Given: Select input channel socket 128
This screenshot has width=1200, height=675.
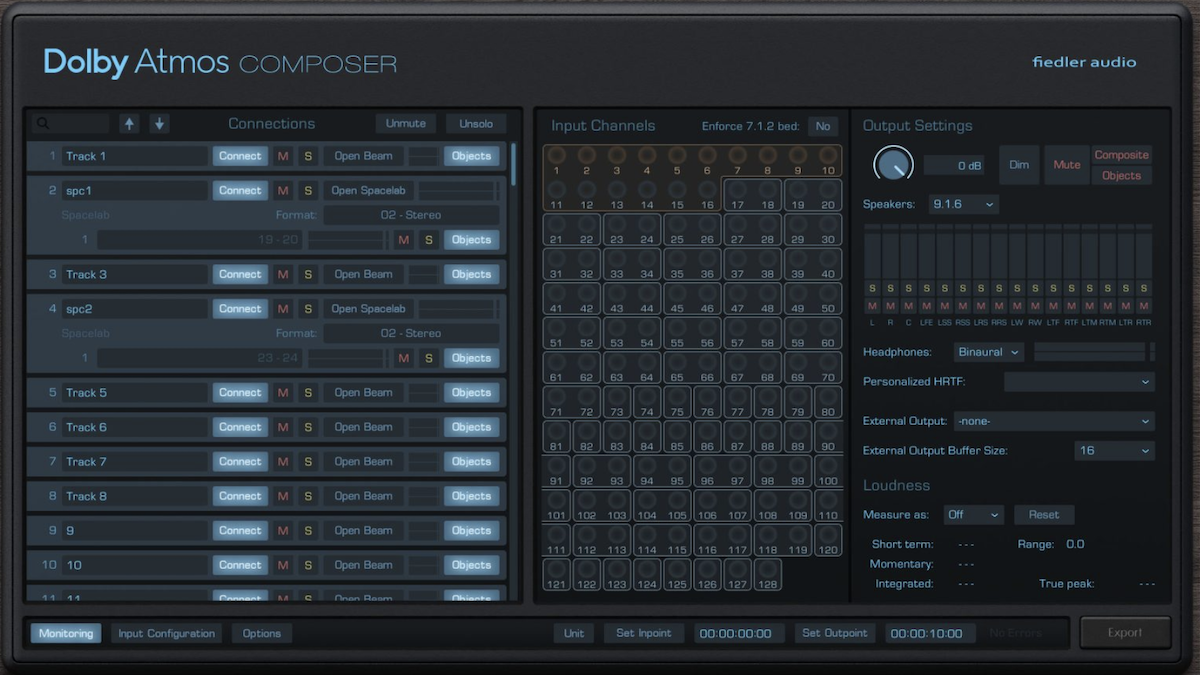Looking at the screenshot, I should pos(768,571).
